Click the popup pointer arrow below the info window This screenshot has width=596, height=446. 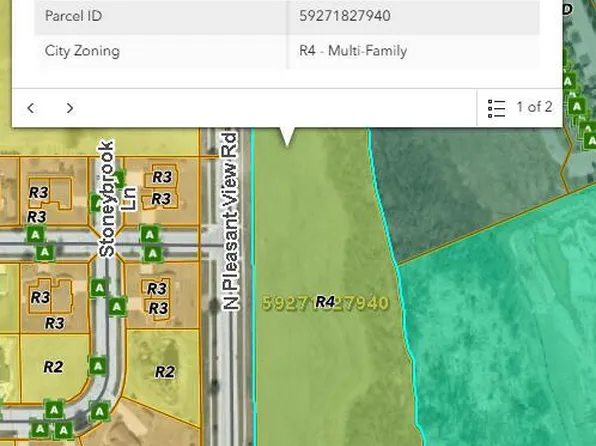pos(287,137)
